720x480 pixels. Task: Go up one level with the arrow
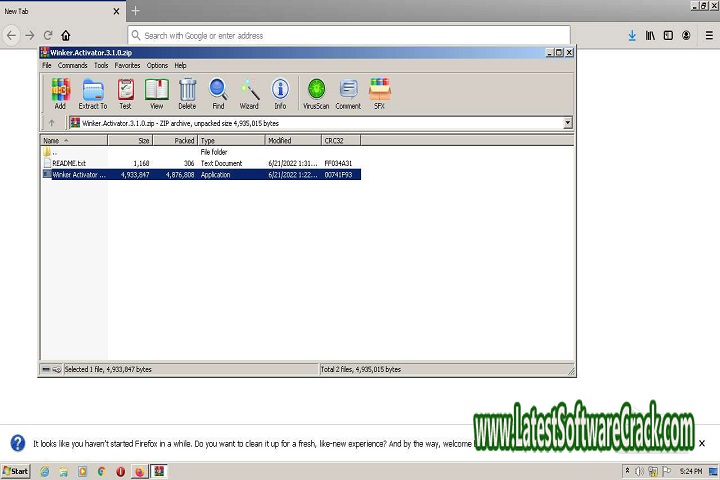point(51,123)
